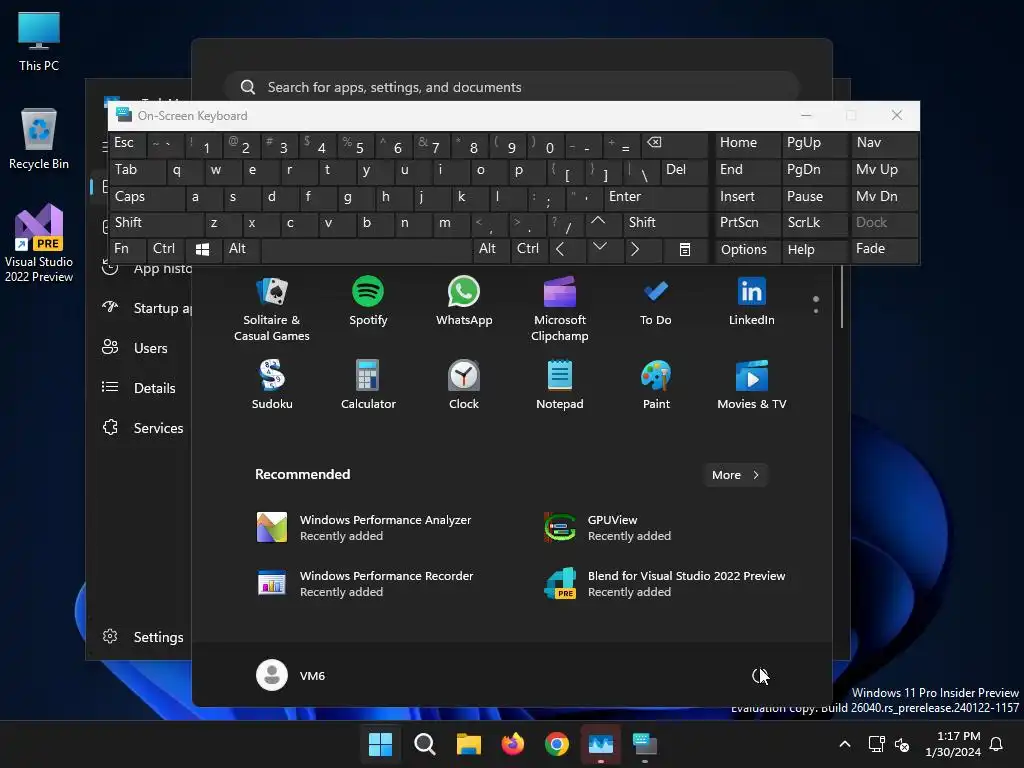Launch Spotify from pinned apps
Screen dimensions: 1024x768
368,301
